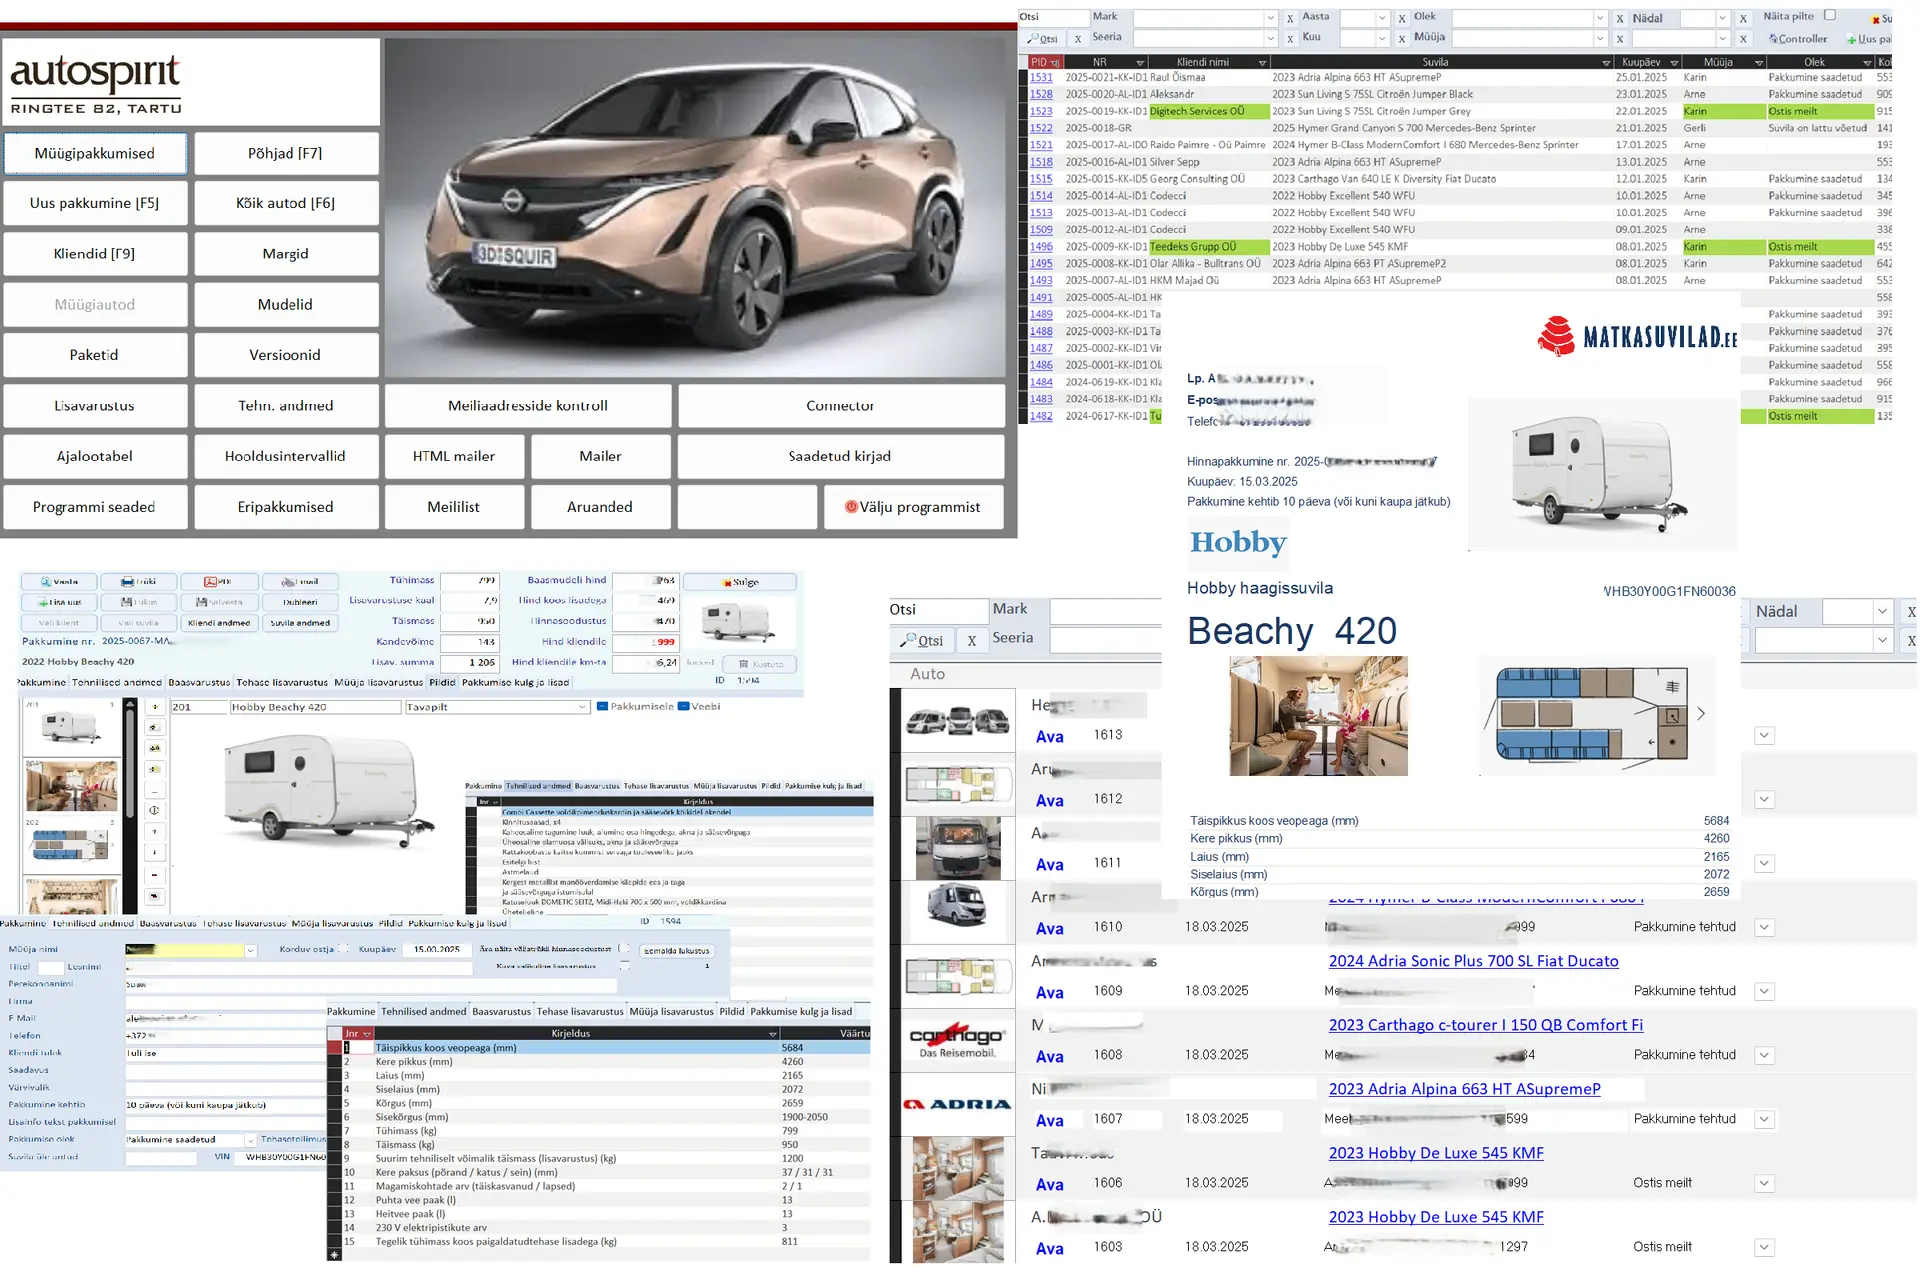Delete the offer using the Kustuta button
Screen dimensions: 1920x1280
760,664
